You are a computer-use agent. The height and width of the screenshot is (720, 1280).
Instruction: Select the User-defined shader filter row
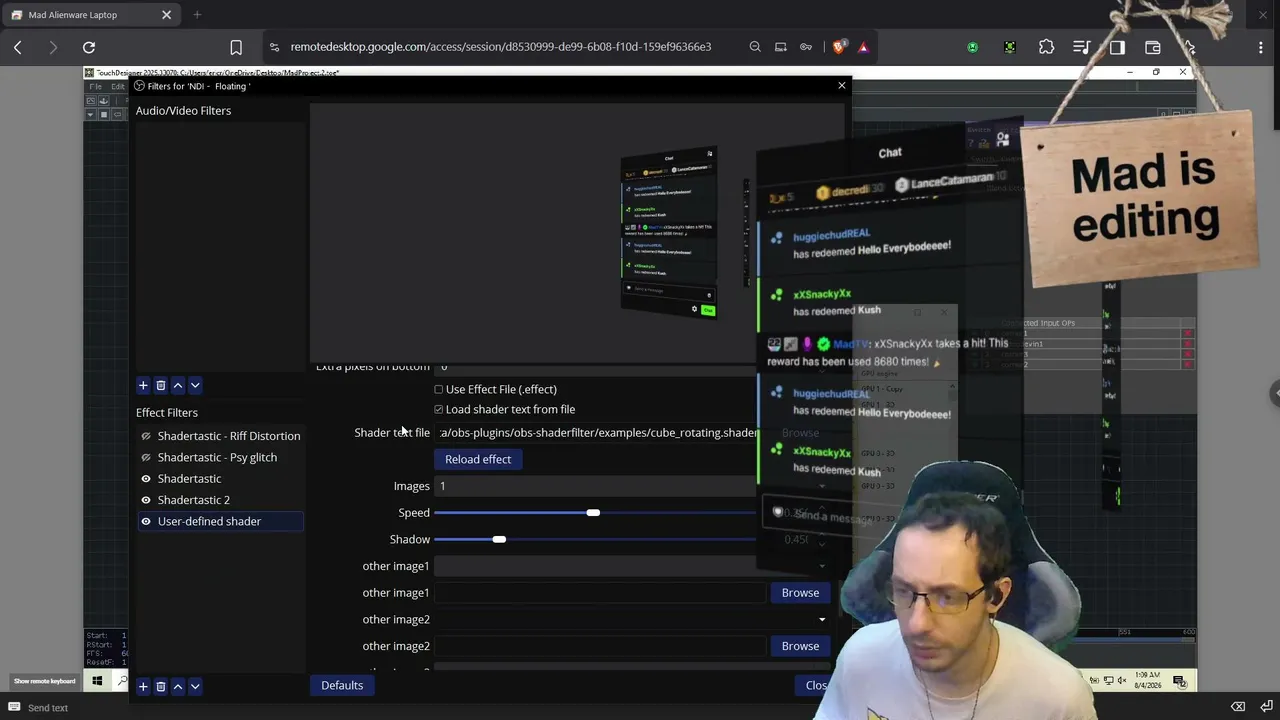click(x=220, y=521)
